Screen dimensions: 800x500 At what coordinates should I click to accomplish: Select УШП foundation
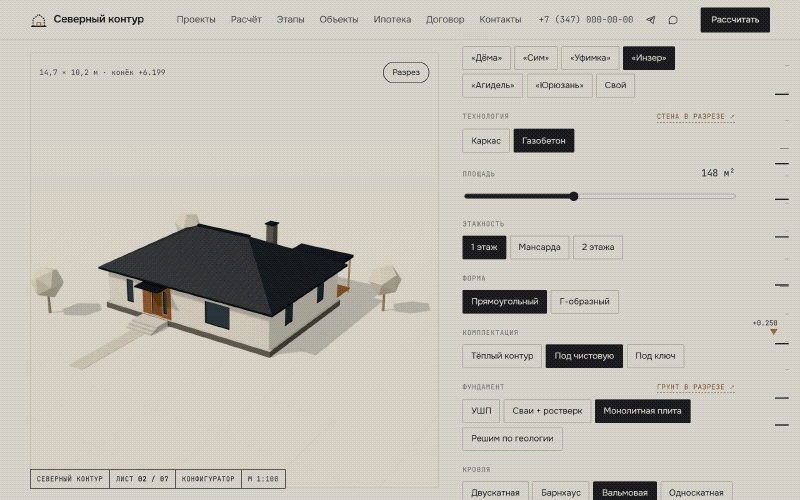(x=481, y=411)
